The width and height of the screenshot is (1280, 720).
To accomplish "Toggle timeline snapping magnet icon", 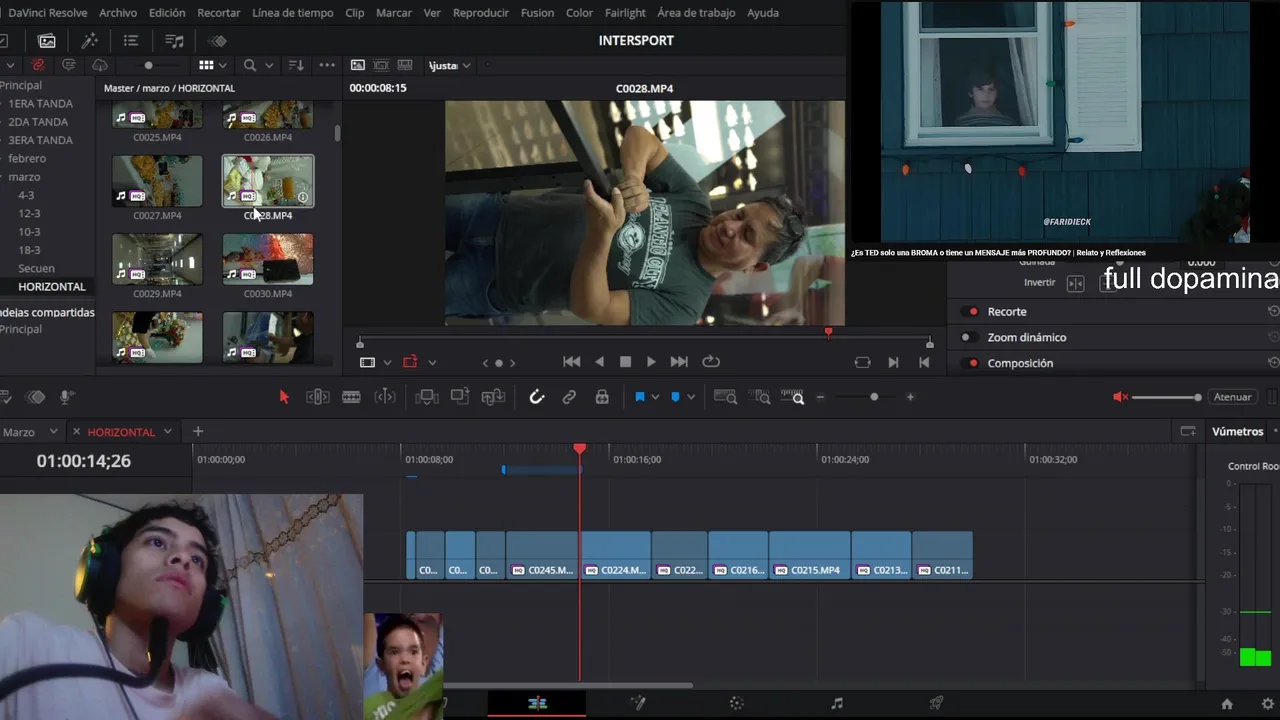I will [537, 397].
